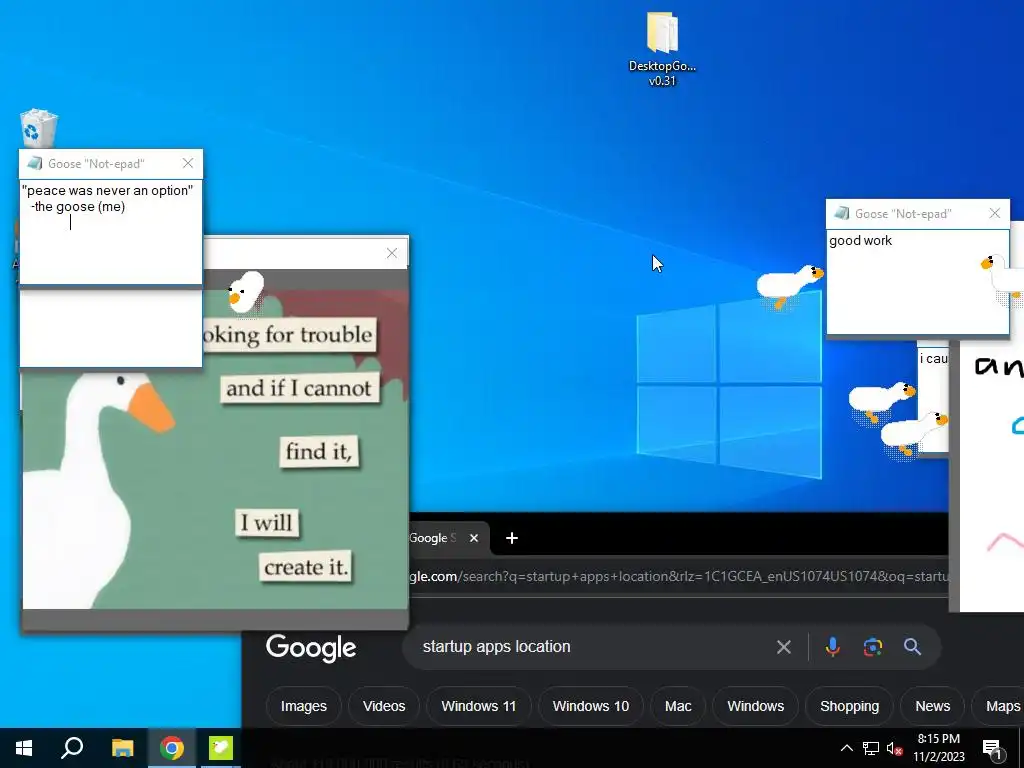Click the Chrome address bar URL
Image resolution: width=1024 pixels, height=768 pixels.
(679, 577)
